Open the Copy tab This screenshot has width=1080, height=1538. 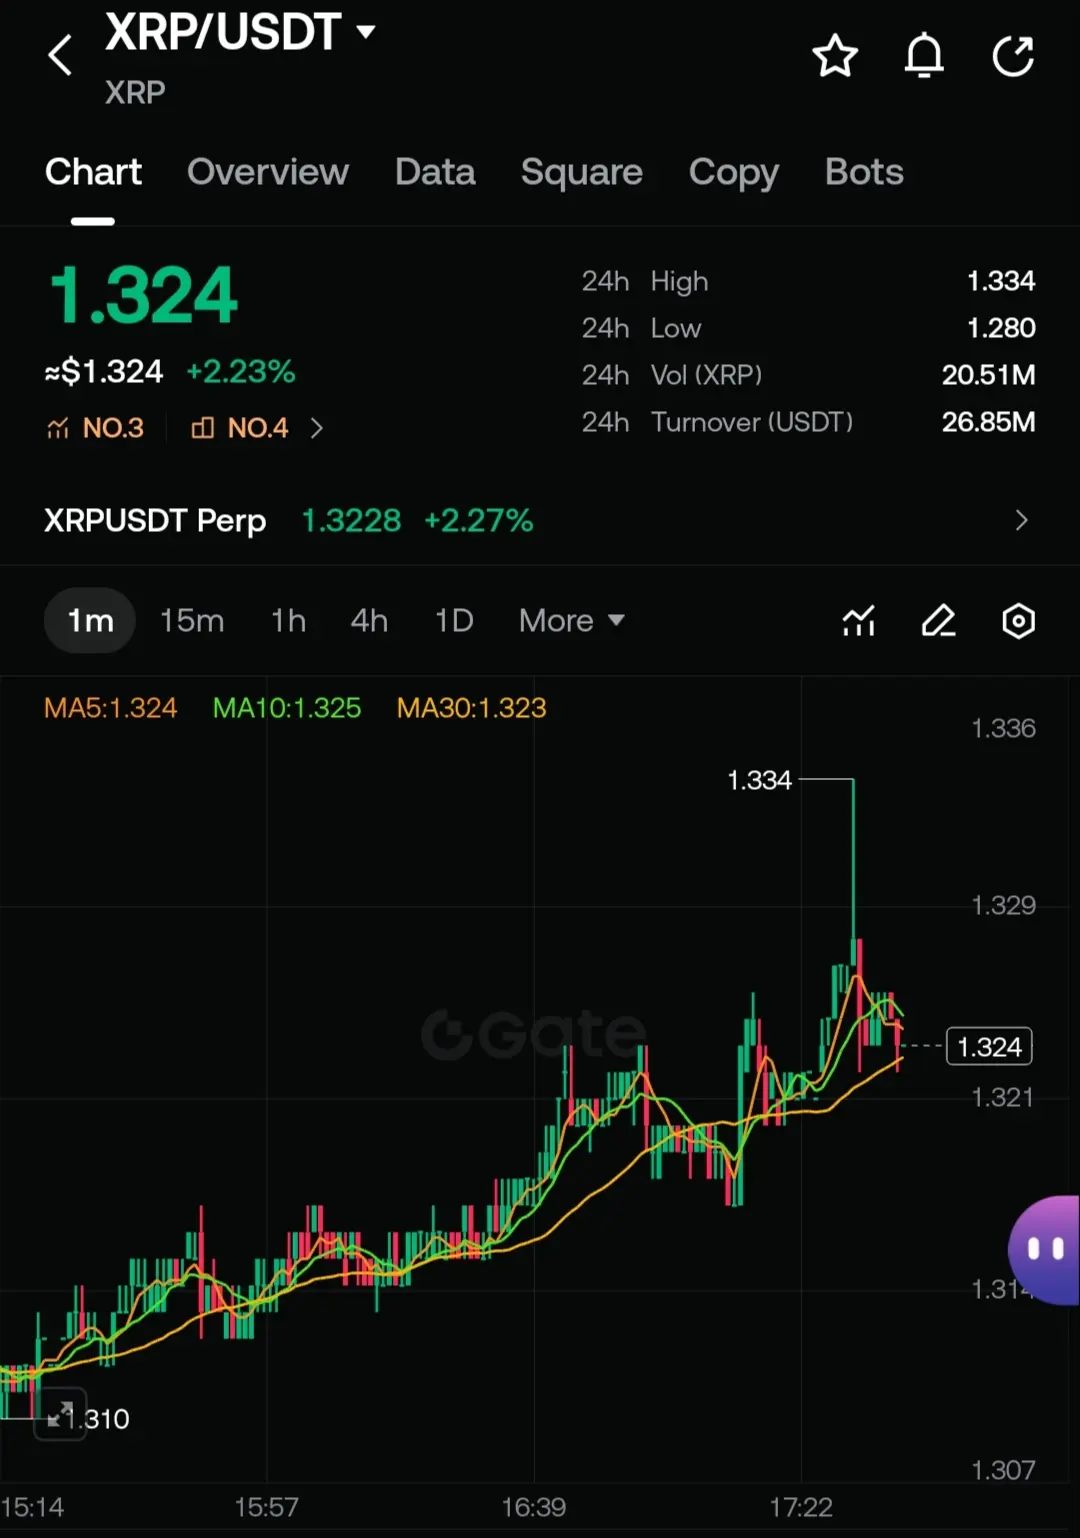(734, 172)
